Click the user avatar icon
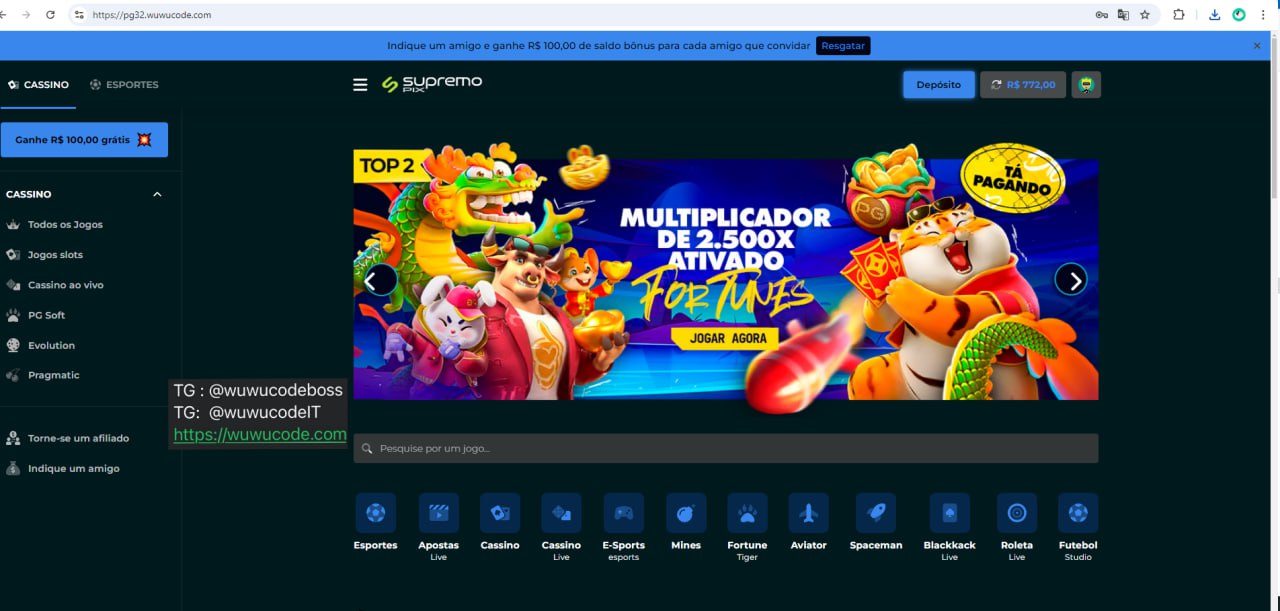 pos(1086,85)
